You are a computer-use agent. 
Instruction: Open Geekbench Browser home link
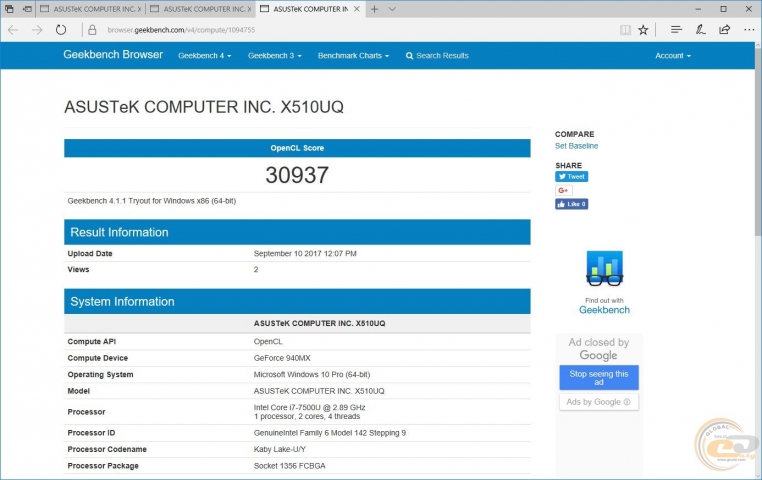coord(113,54)
